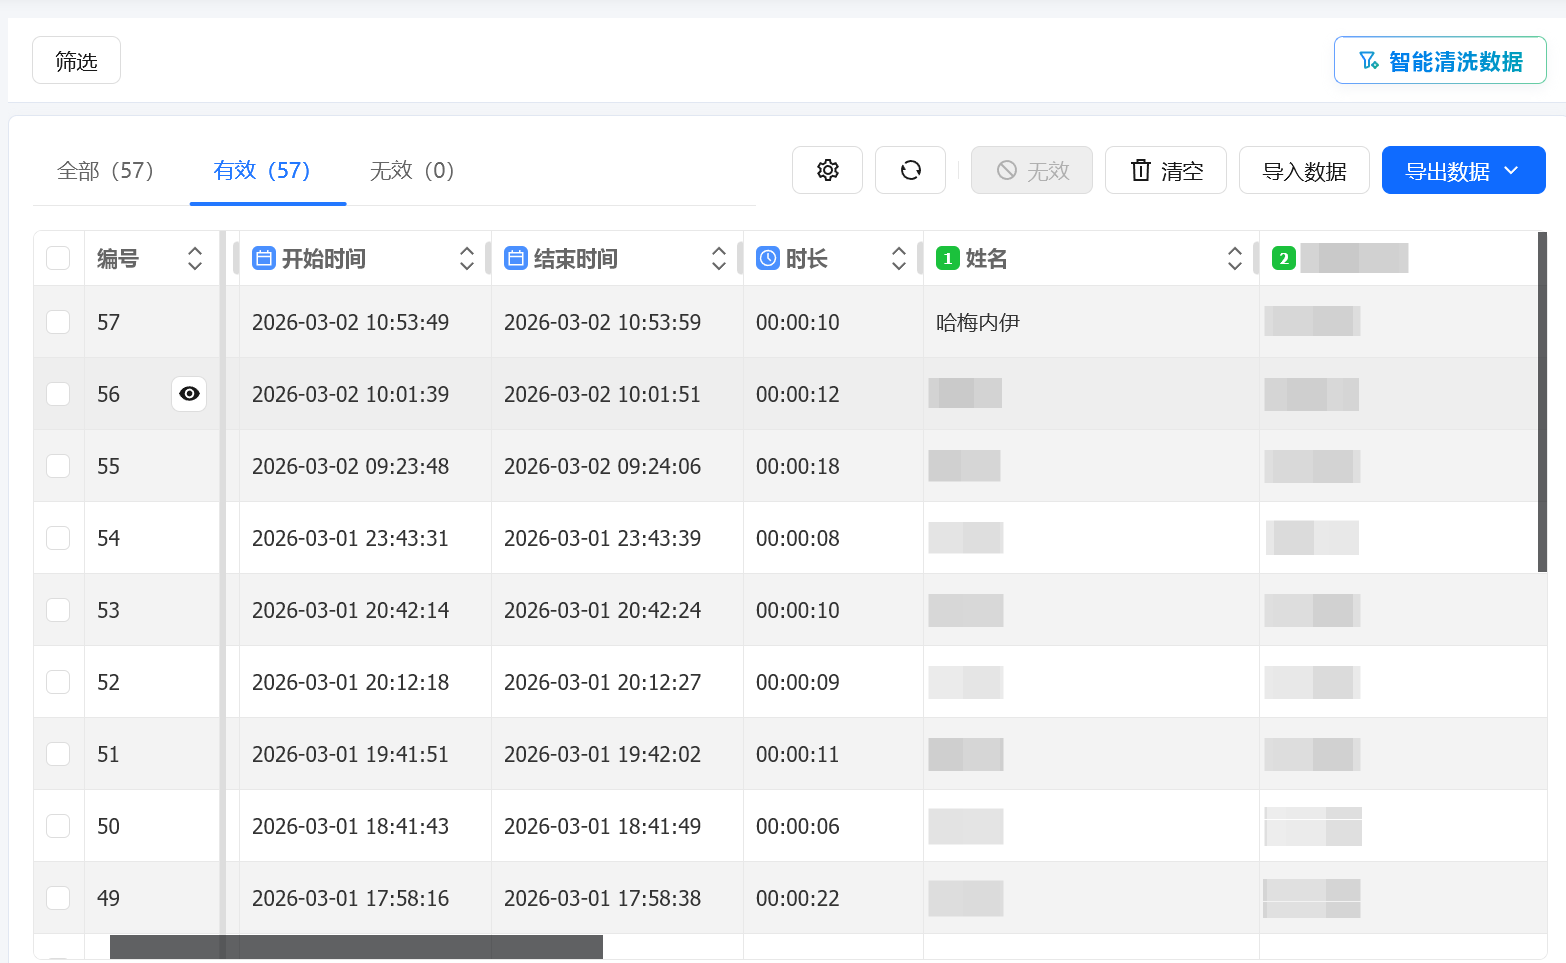Click the 智能清洗数据 button

[x=1440, y=61]
